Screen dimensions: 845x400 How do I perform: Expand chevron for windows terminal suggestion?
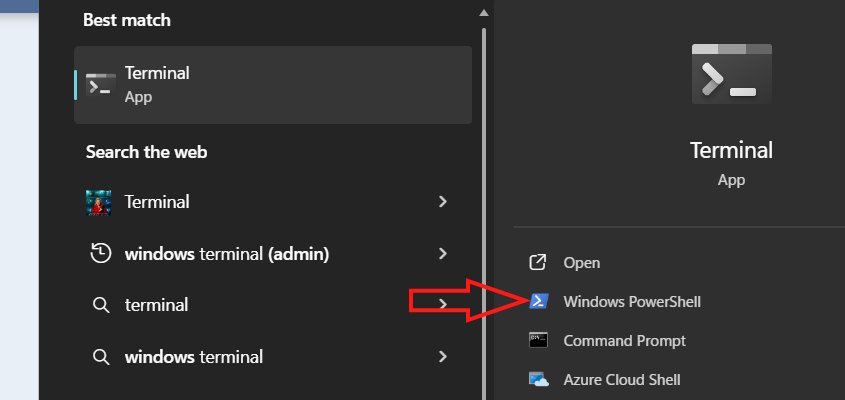point(443,356)
